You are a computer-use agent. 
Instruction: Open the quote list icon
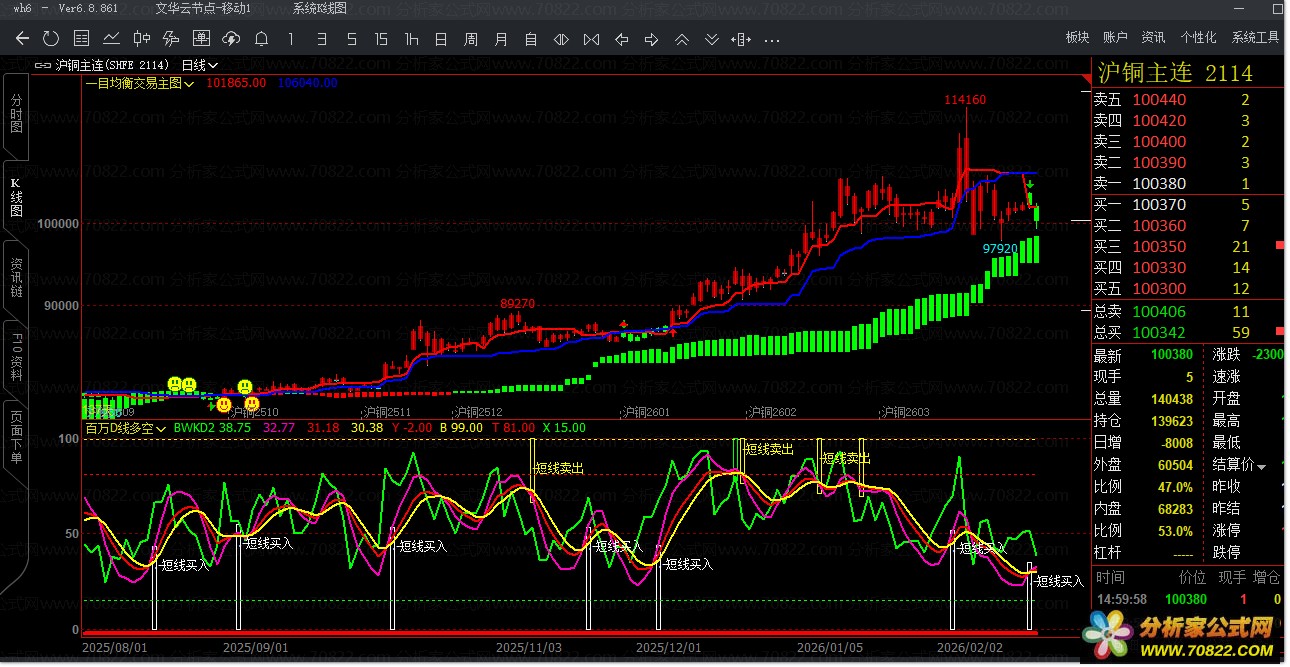(82, 39)
